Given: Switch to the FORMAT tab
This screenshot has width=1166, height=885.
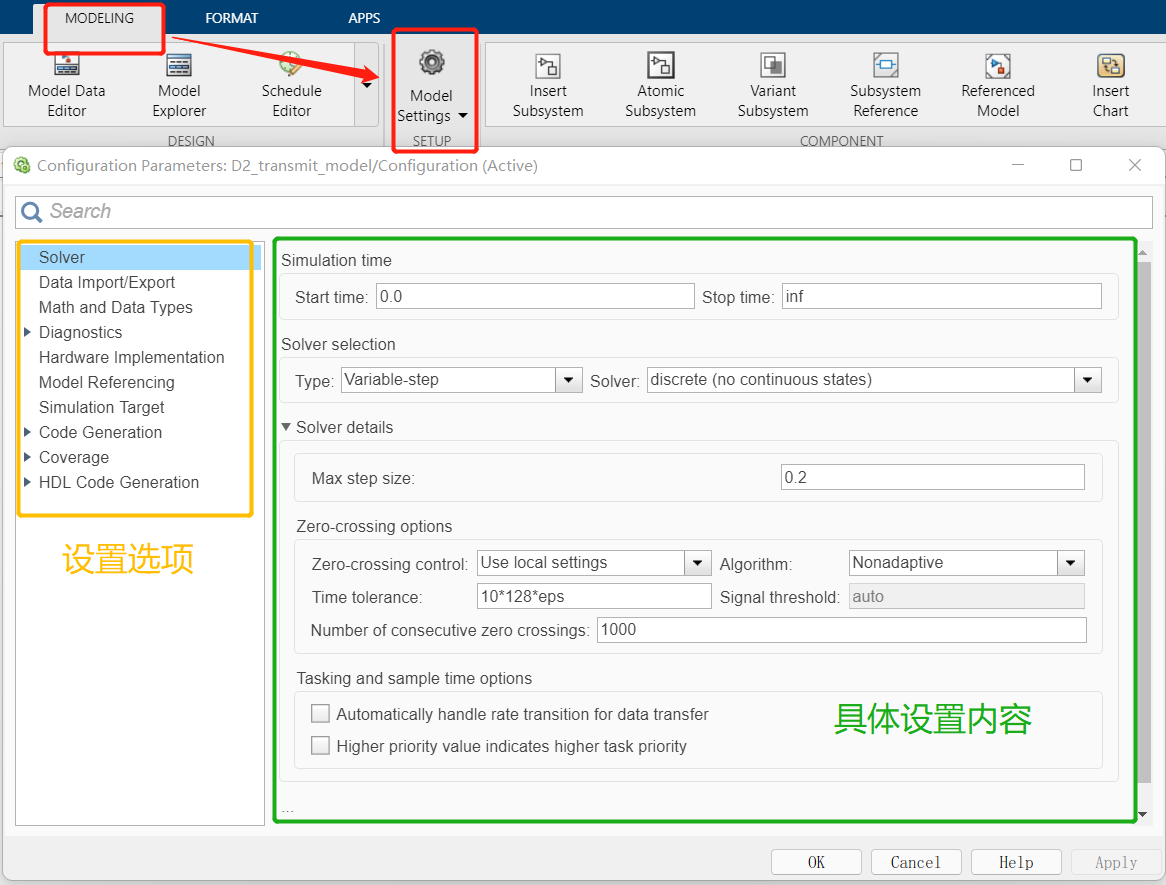Looking at the screenshot, I should 231,18.
